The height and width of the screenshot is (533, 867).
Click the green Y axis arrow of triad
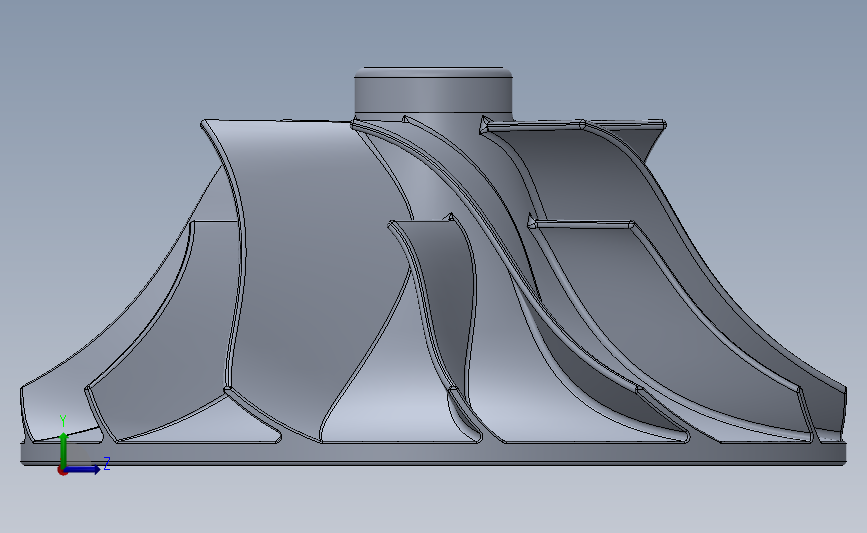(x=64, y=450)
